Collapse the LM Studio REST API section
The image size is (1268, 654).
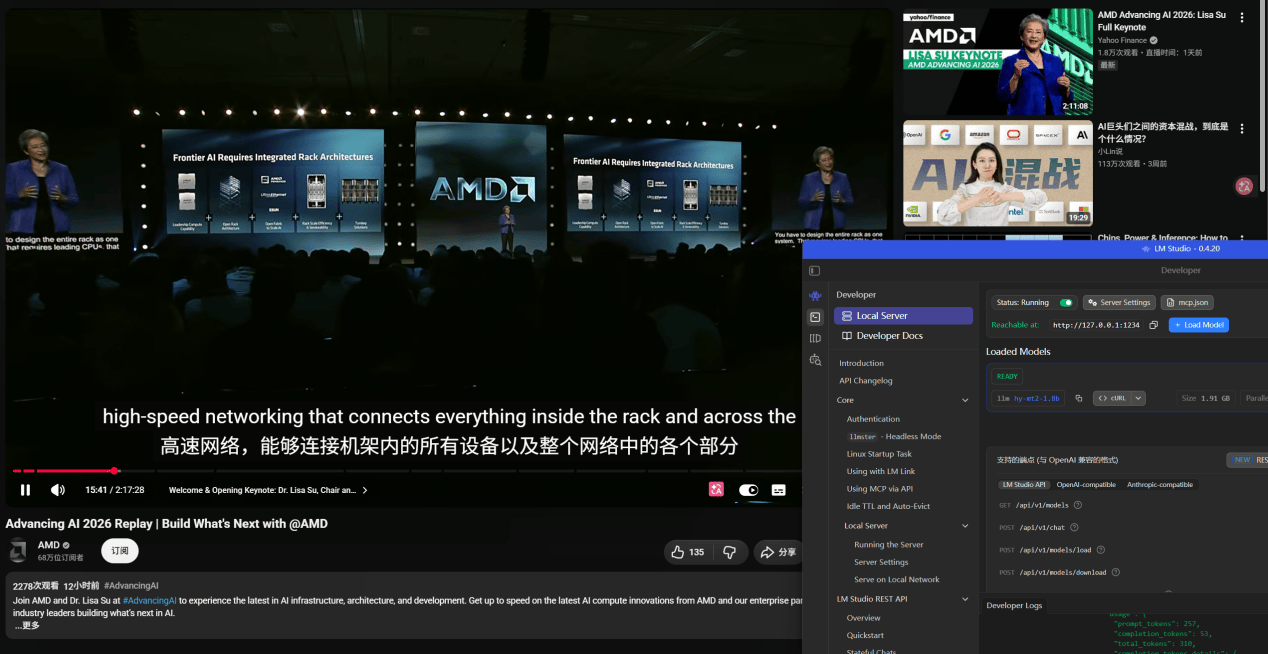pos(965,599)
